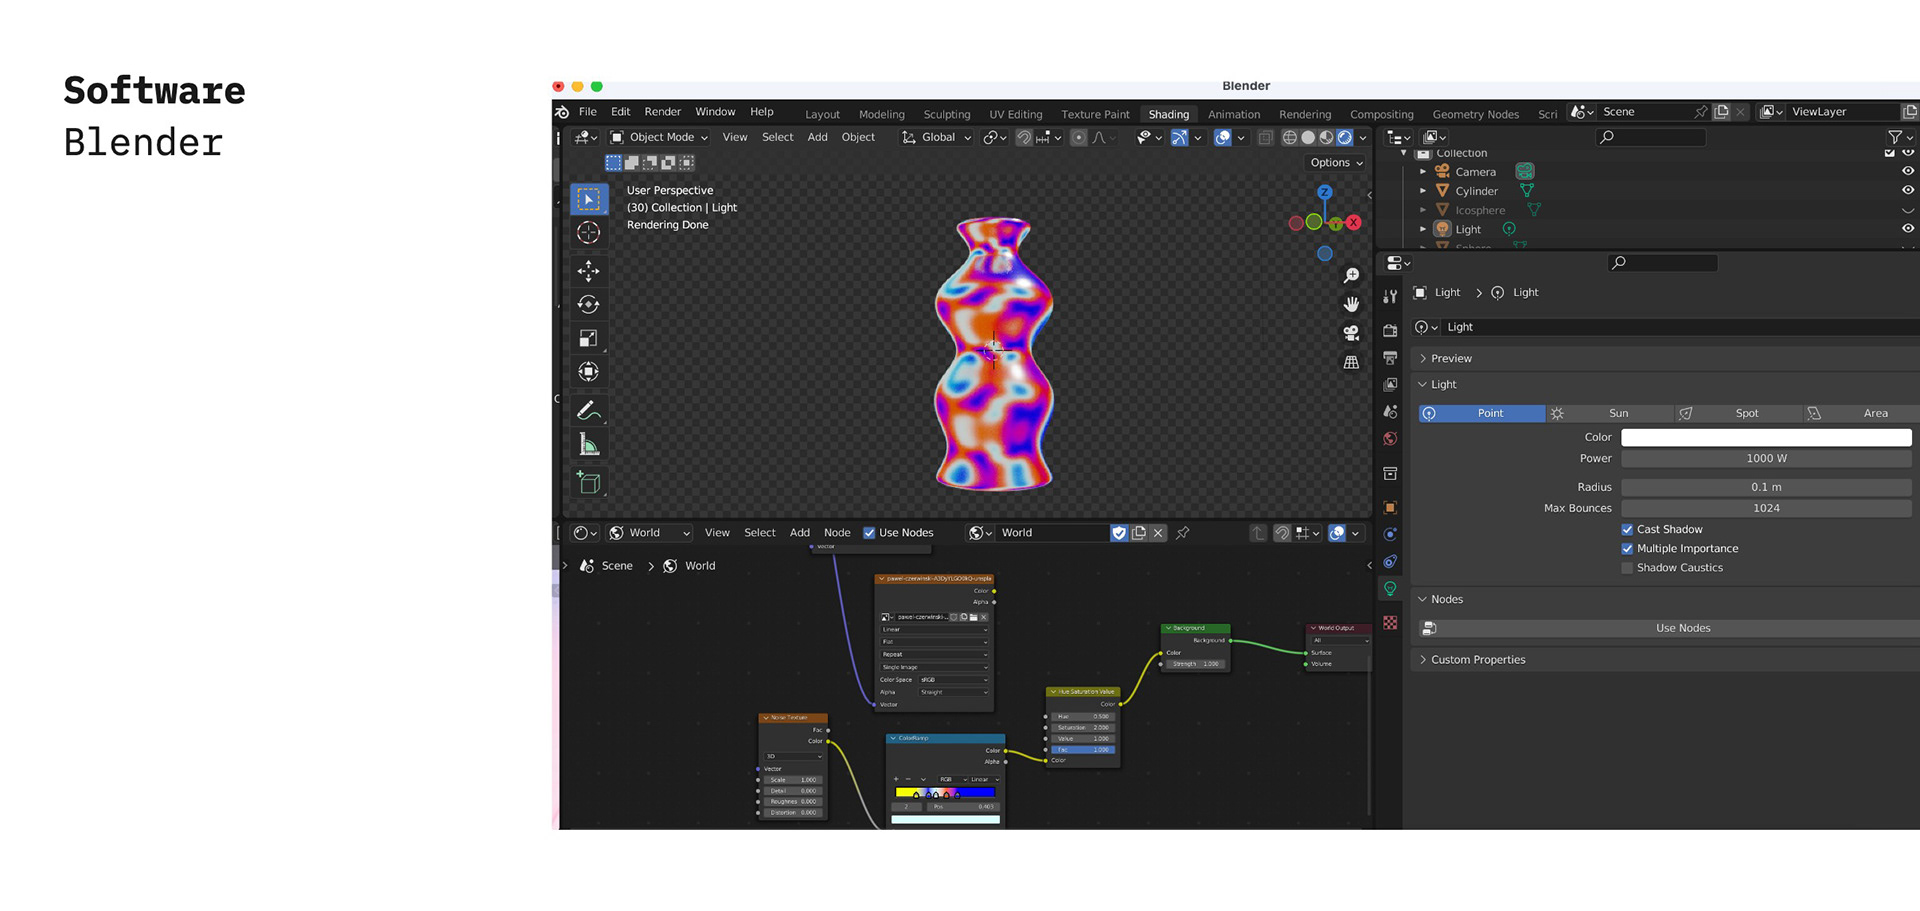Click the outliner search field
Screen dimensions: 1920x911
pos(1651,137)
